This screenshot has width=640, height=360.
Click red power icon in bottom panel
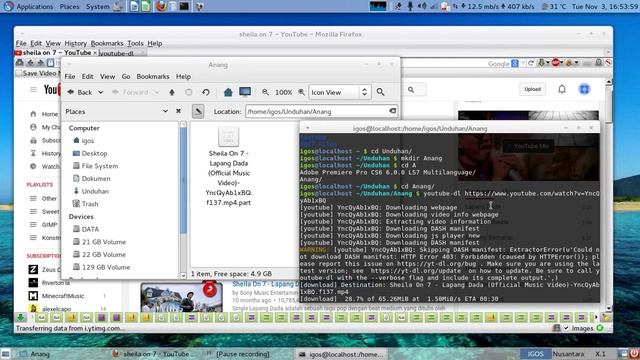coord(634,353)
